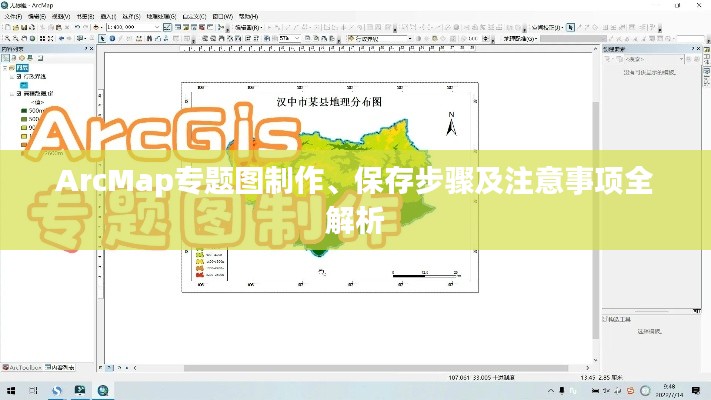
Task: Collapse the raster elevation layer expander
Action: click(12, 93)
